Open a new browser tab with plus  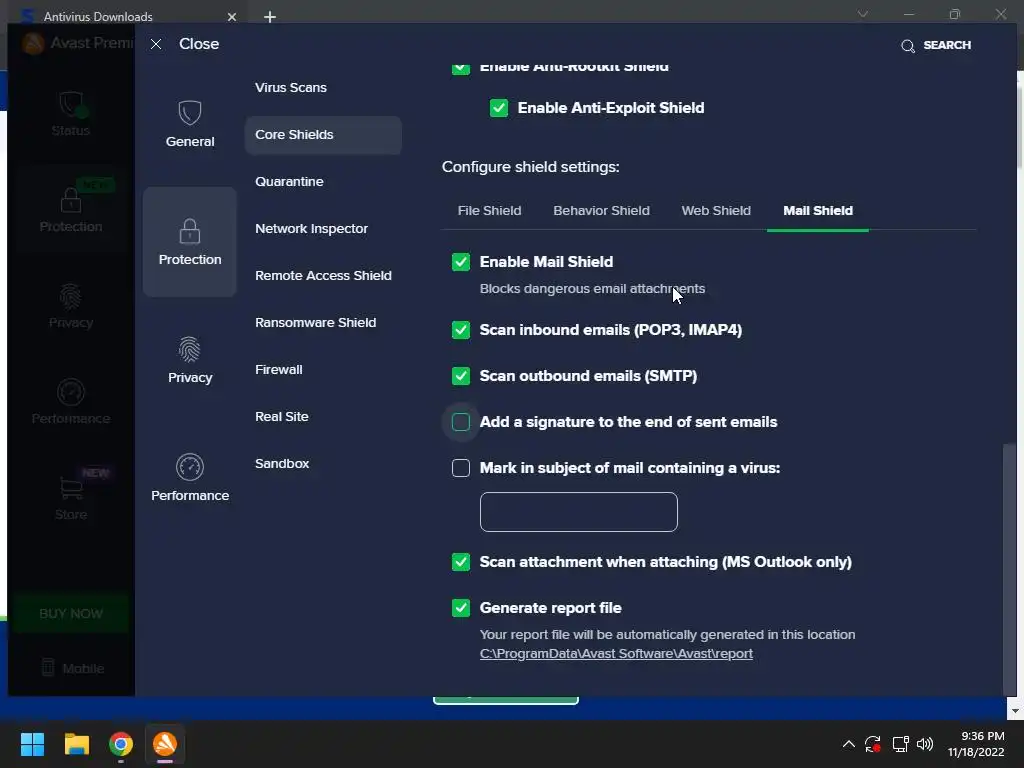(x=270, y=17)
